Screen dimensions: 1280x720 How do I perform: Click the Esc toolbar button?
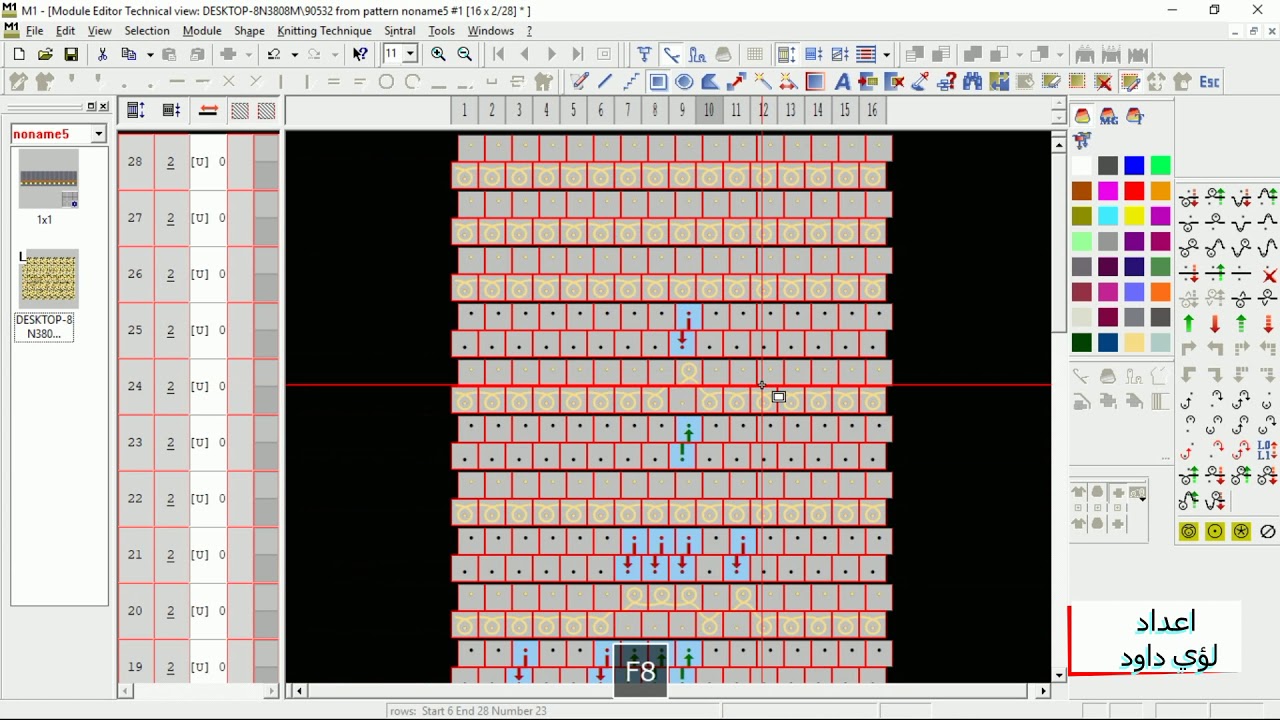pyautogui.click(x=1209, y=82)
